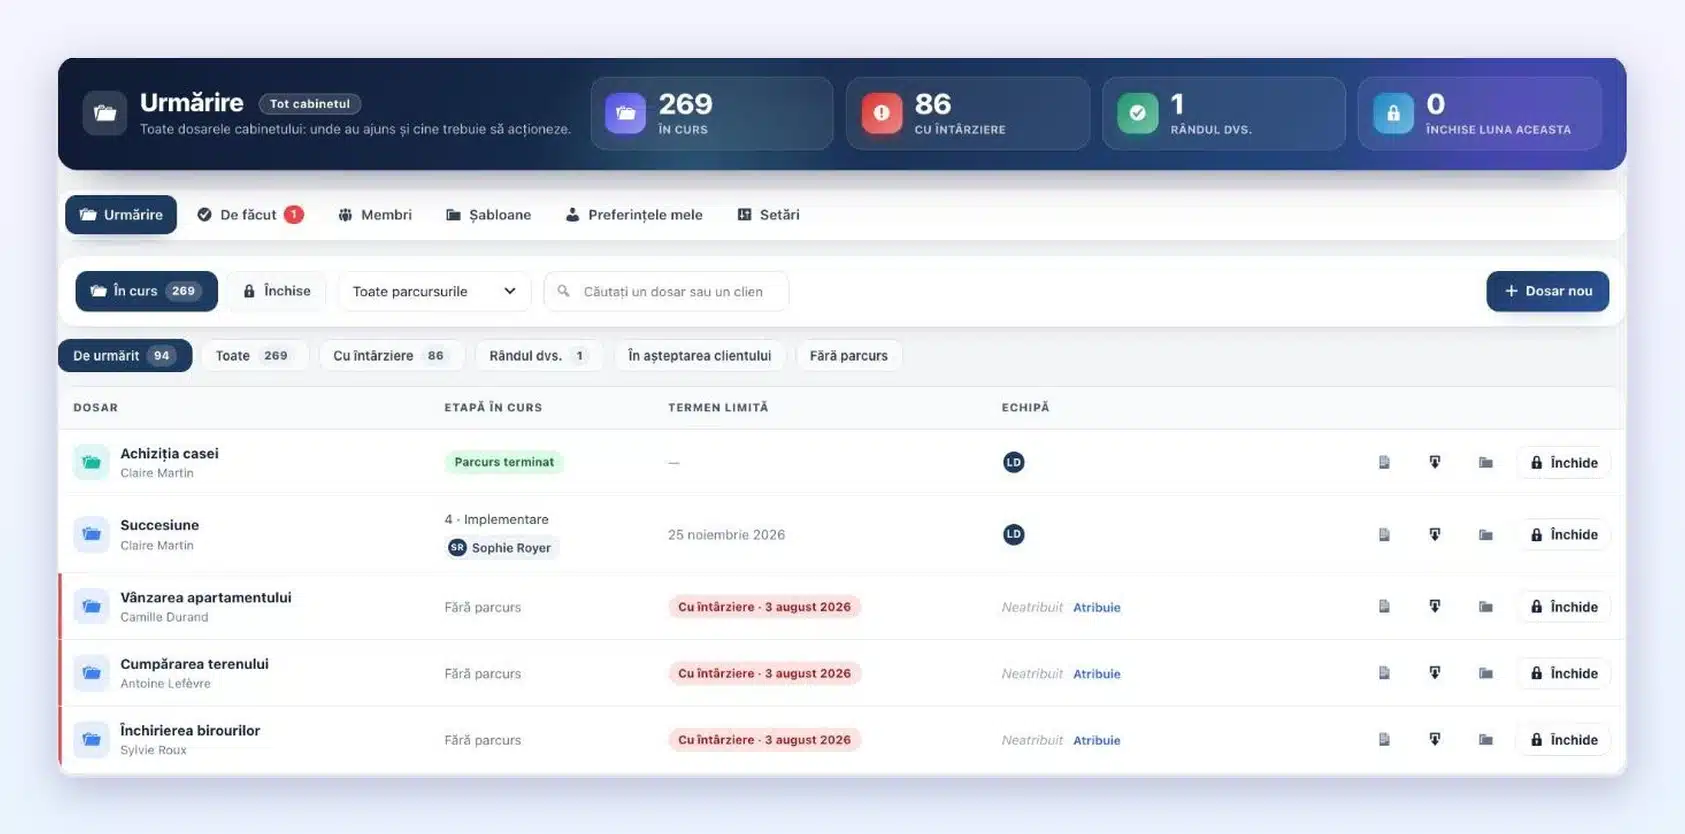Select the În așteptarea clientului filter chip
This screenshot has width=1685, height=834.
pyautogui.click(x=699, y=355)
